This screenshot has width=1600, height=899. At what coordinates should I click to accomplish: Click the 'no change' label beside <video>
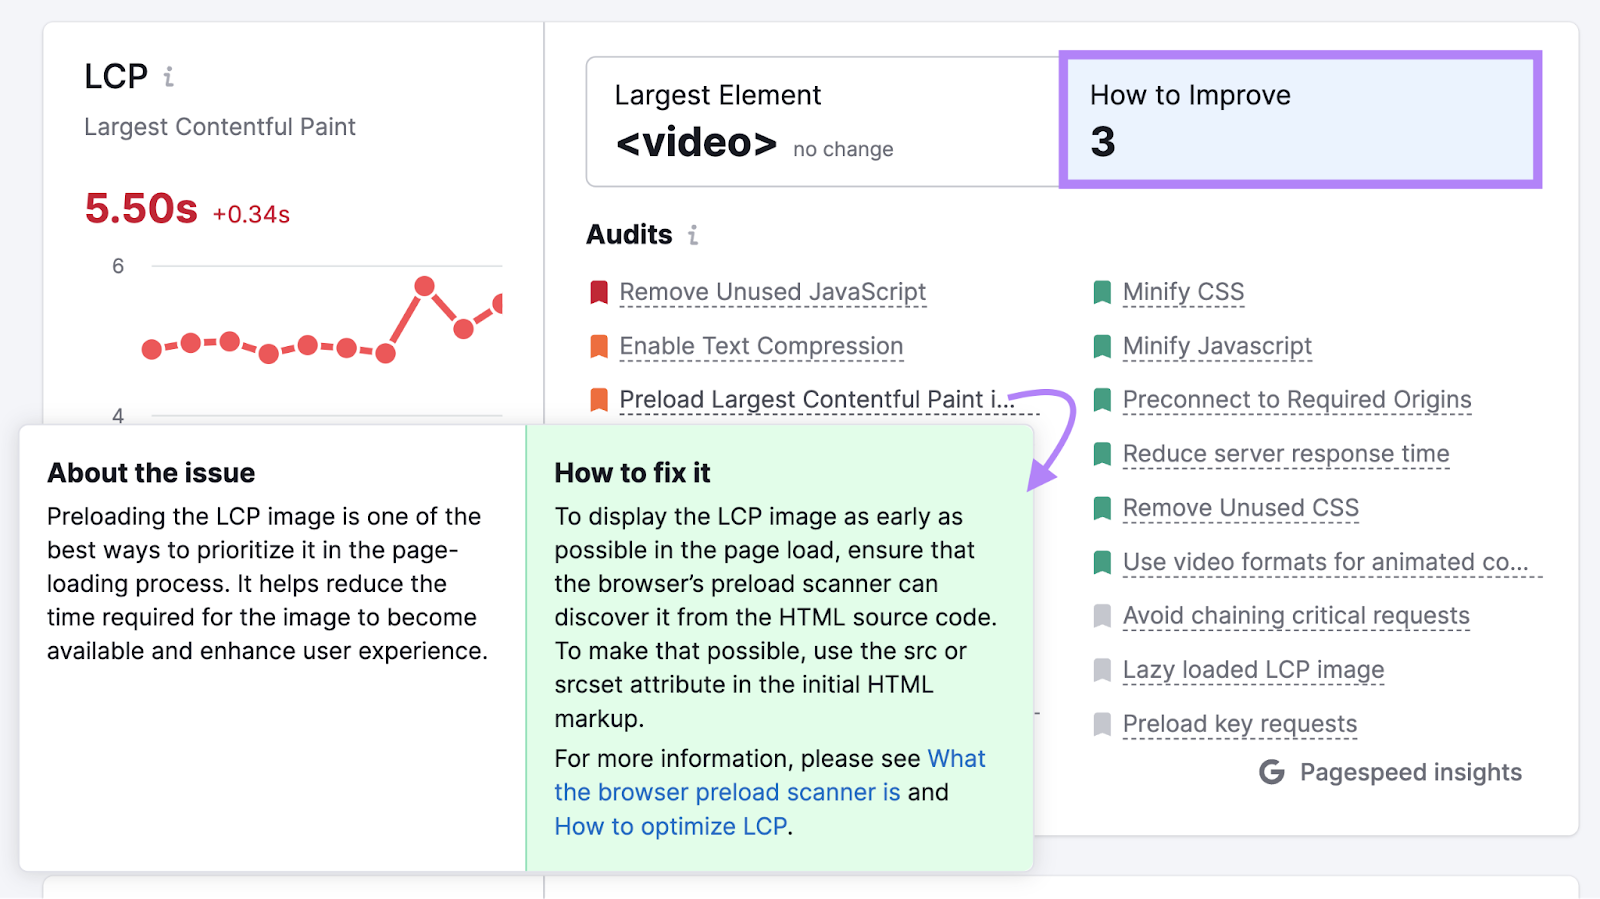pyautogui.click(x=843, y=149)
